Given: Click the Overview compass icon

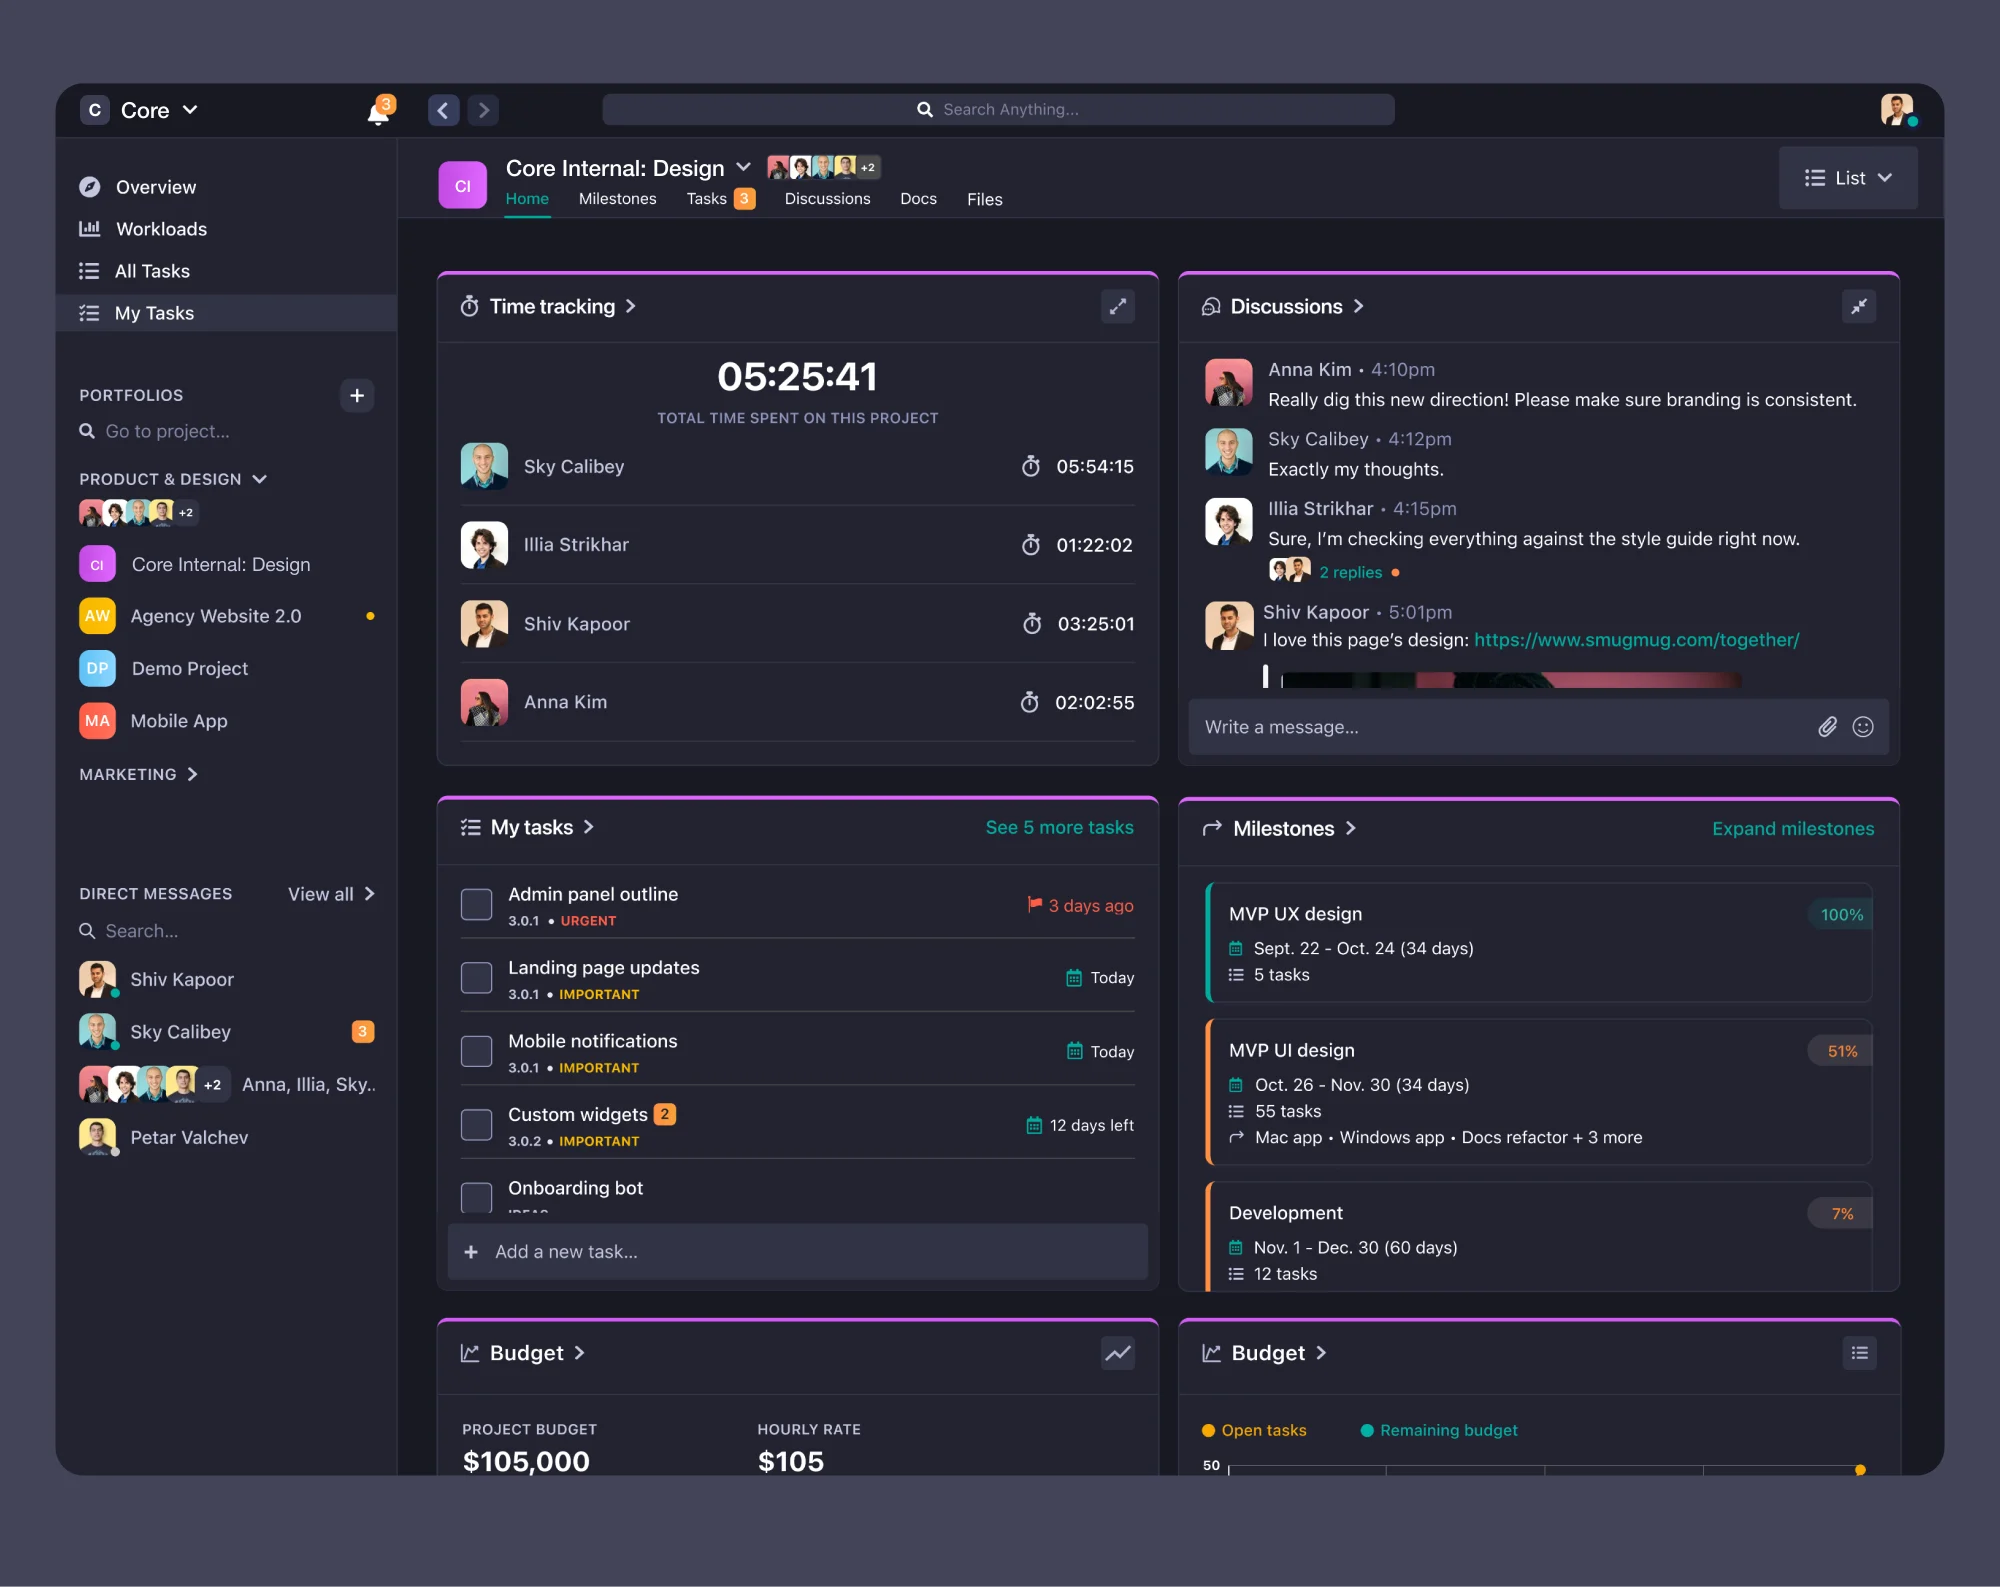Looking at the screenshot, I should [90, 187].
